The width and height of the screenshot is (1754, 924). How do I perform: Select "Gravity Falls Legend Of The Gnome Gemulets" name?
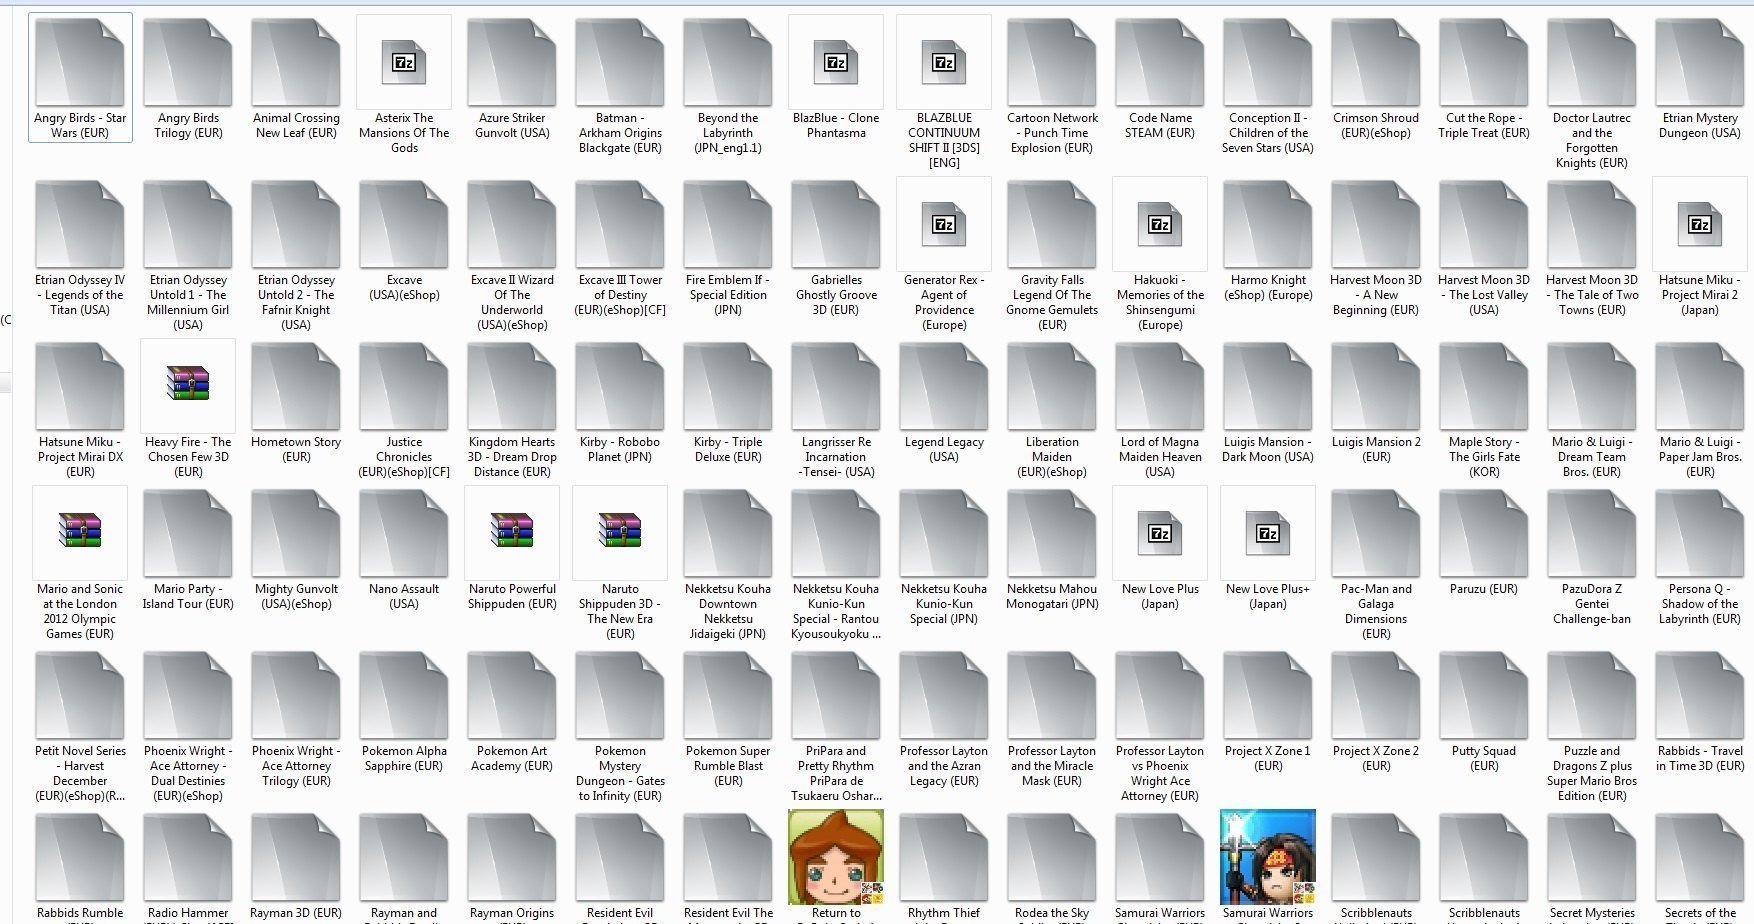point(1052,302)
